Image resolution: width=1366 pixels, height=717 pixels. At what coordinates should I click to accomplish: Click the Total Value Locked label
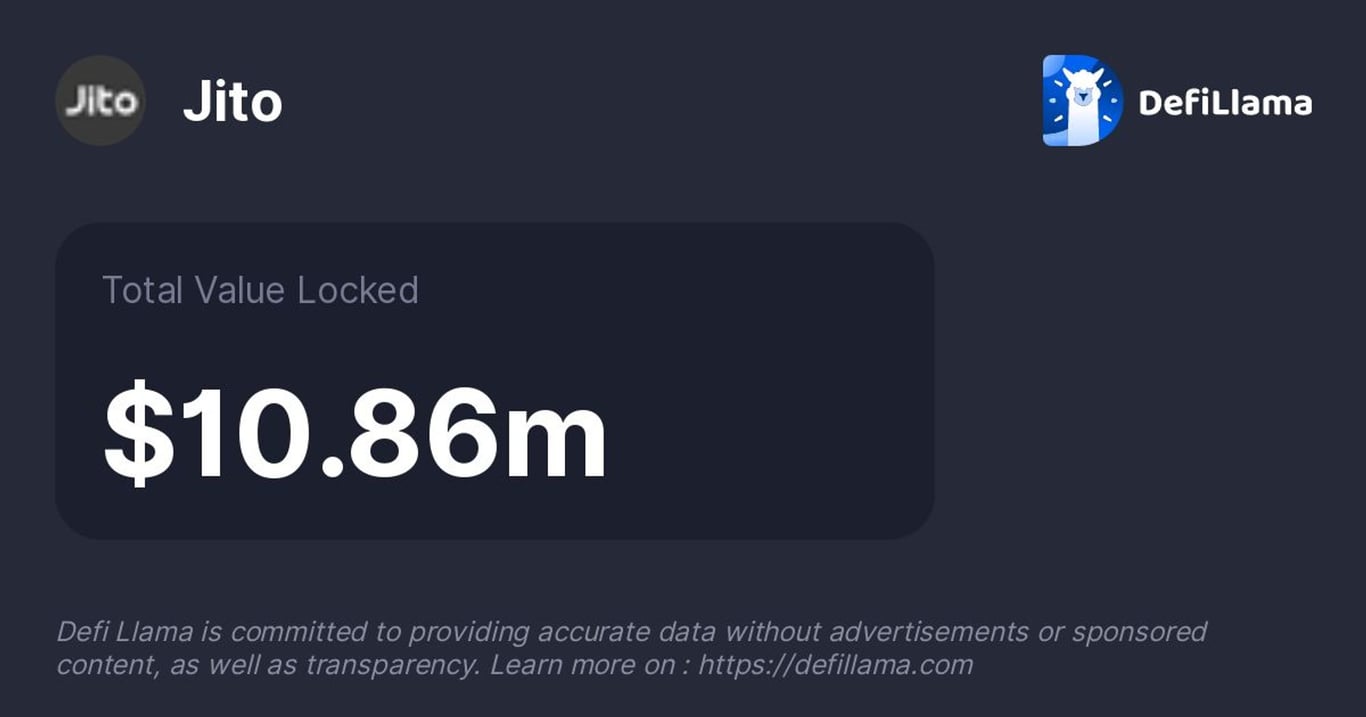point(260,290)
